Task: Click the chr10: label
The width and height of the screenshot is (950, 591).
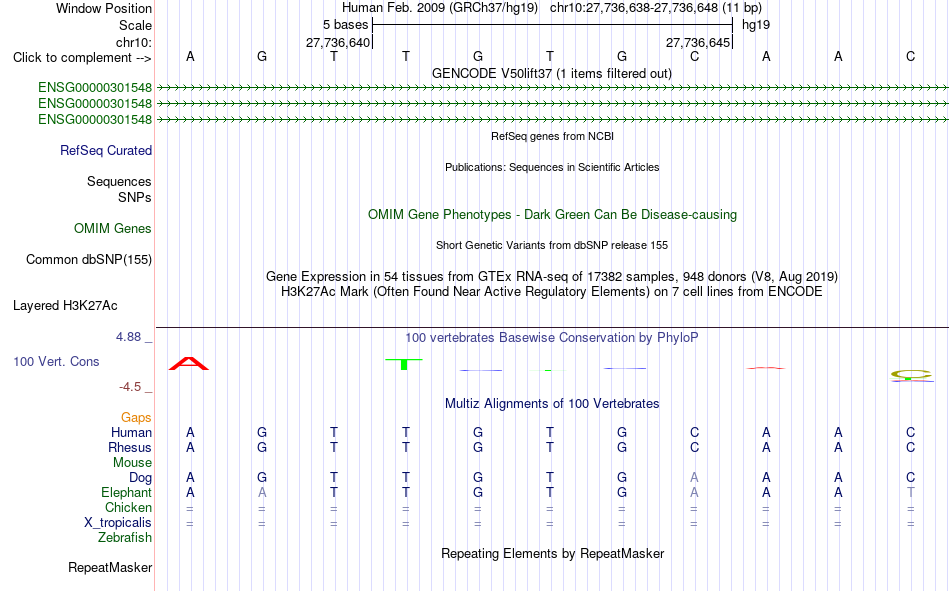Action: [x=134, y=42]
